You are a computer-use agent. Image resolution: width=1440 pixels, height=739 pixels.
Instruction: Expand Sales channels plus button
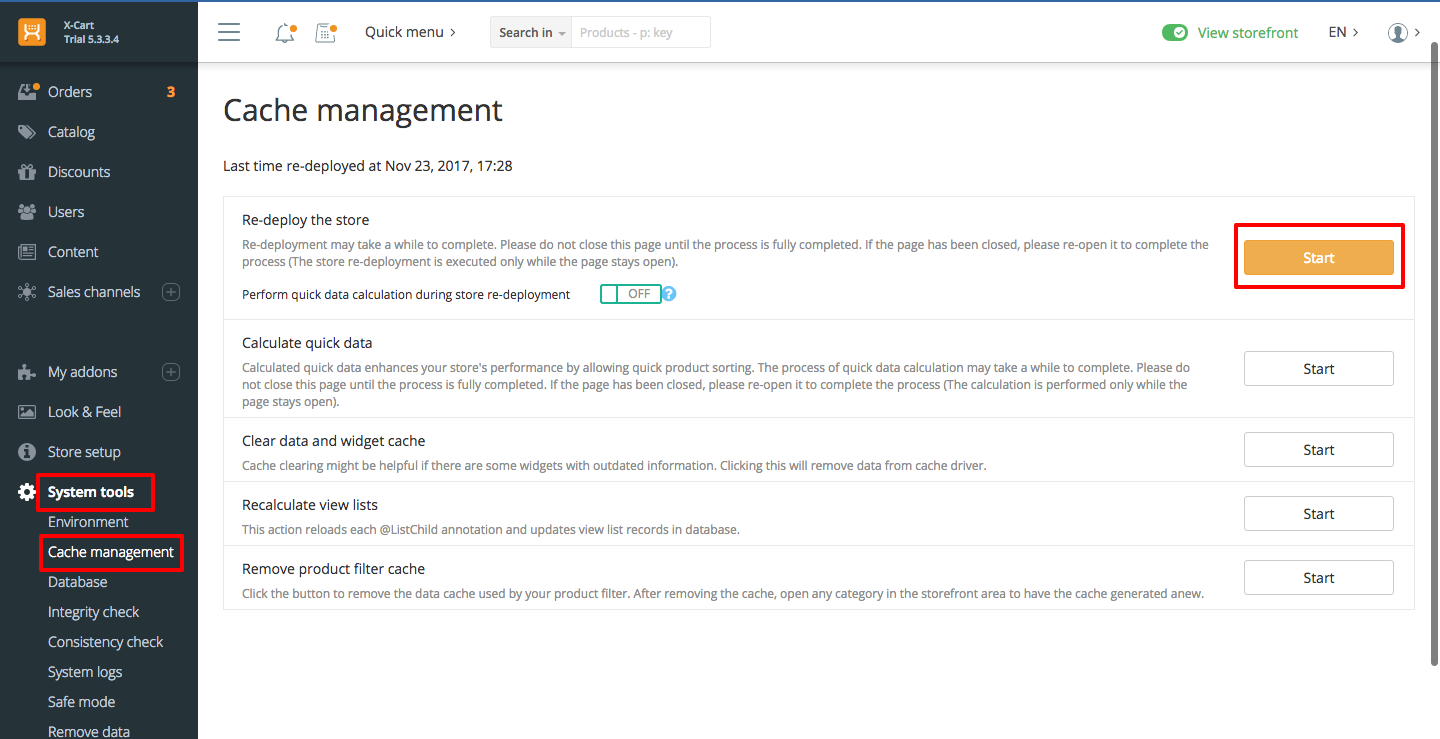[x=171, y=292]
